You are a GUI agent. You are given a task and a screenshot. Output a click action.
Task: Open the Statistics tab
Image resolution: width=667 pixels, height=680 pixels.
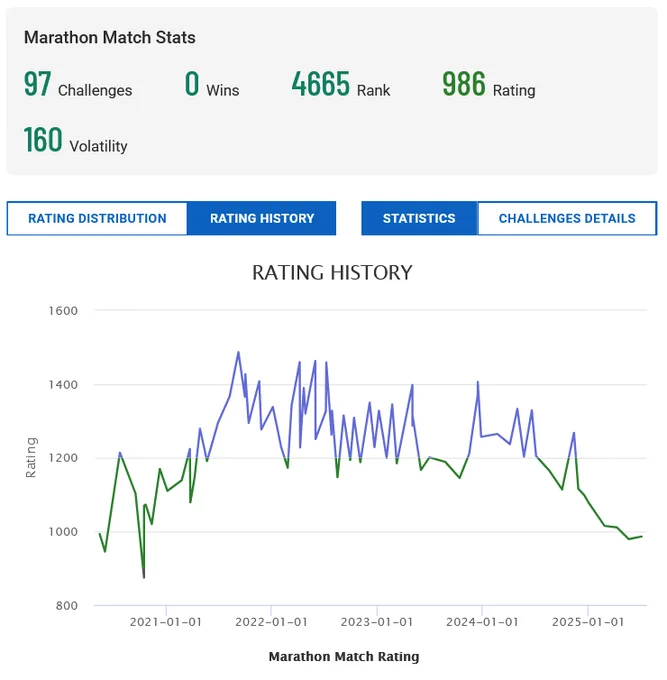point(419,218)
